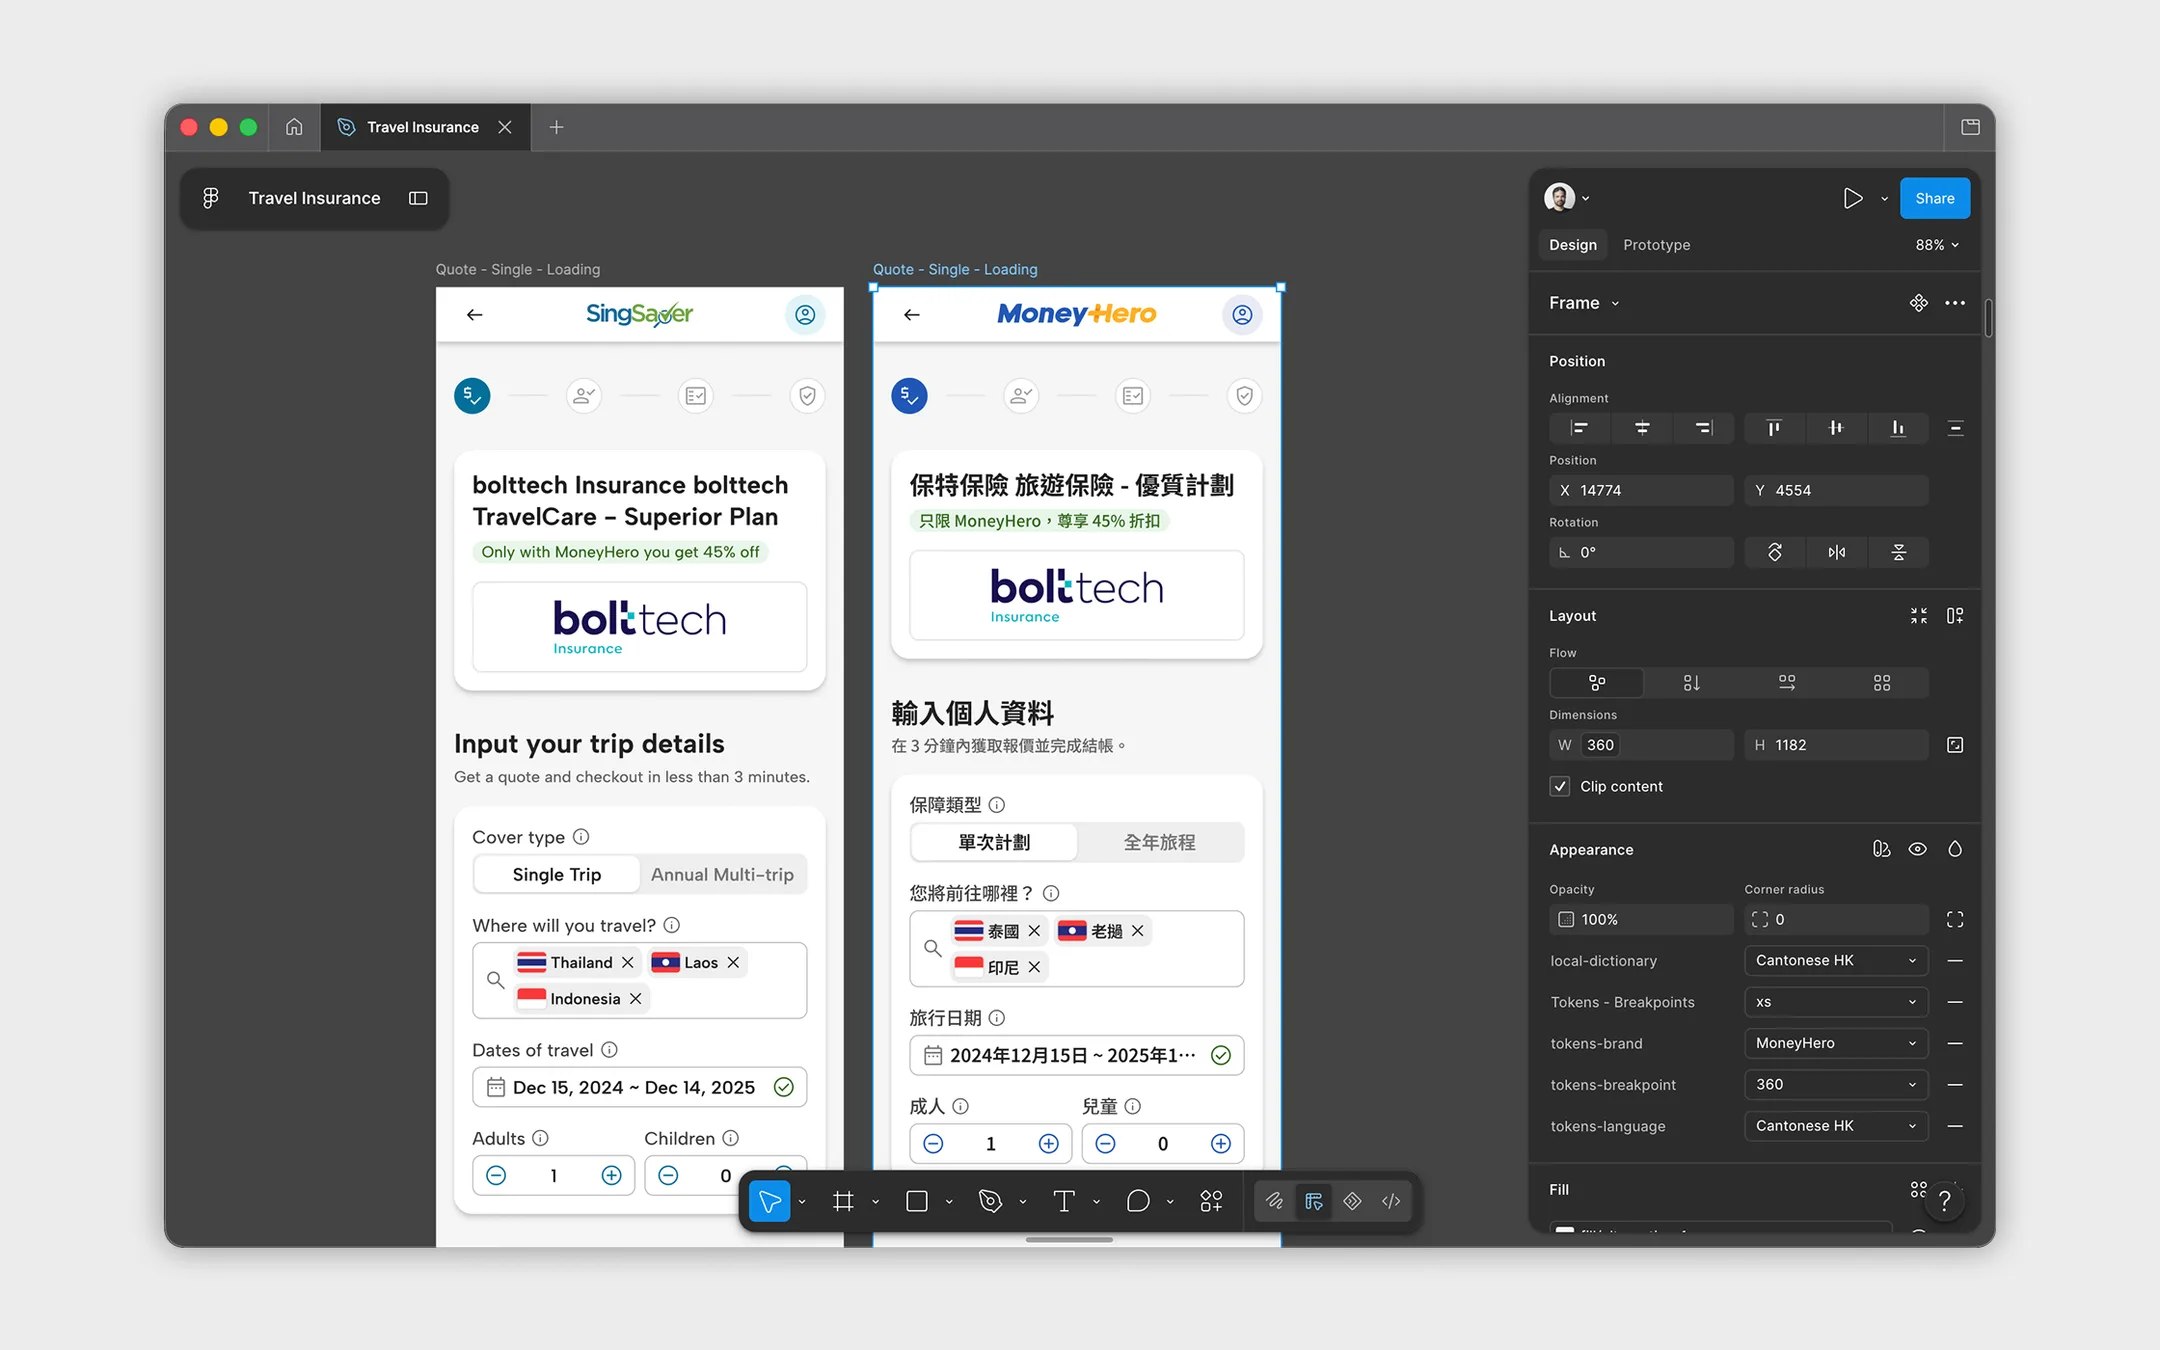Select Annual Multi-trip cover type
Screen dimensions: 2160x1350
[722, 874]
